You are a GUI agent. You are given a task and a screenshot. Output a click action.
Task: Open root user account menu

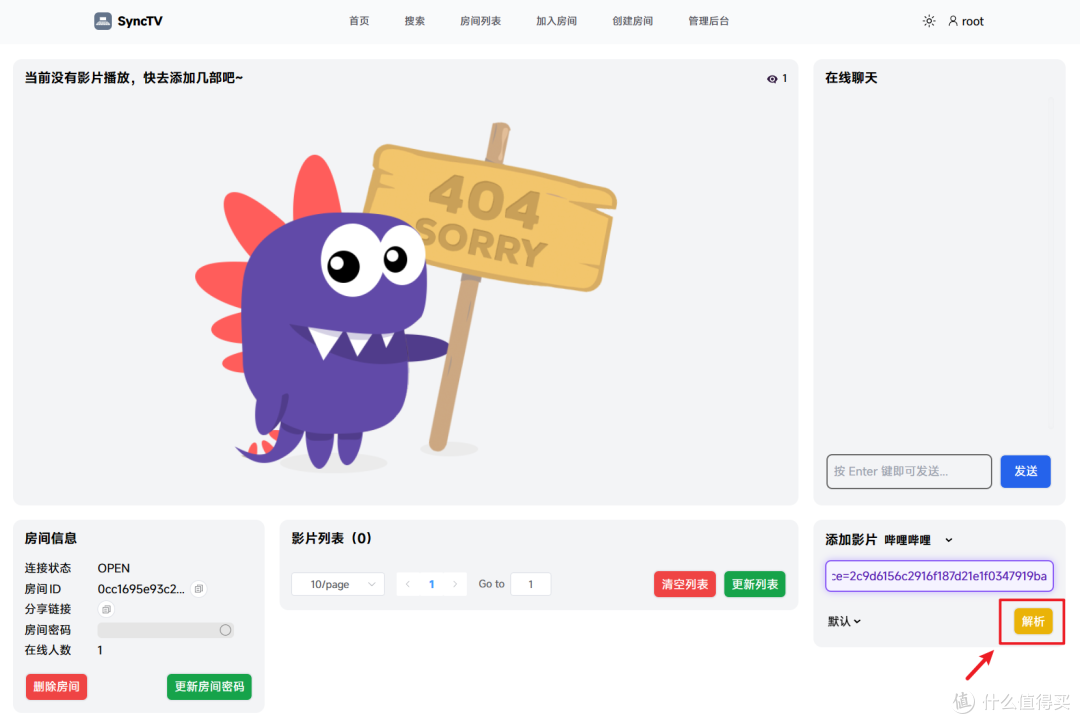click(965, 20)
